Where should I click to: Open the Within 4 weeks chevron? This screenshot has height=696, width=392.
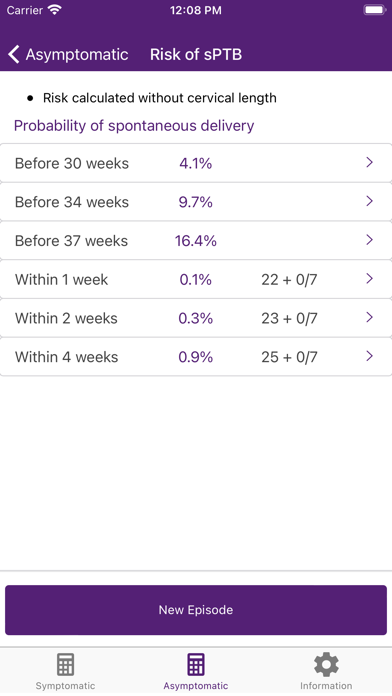[369, 356]
